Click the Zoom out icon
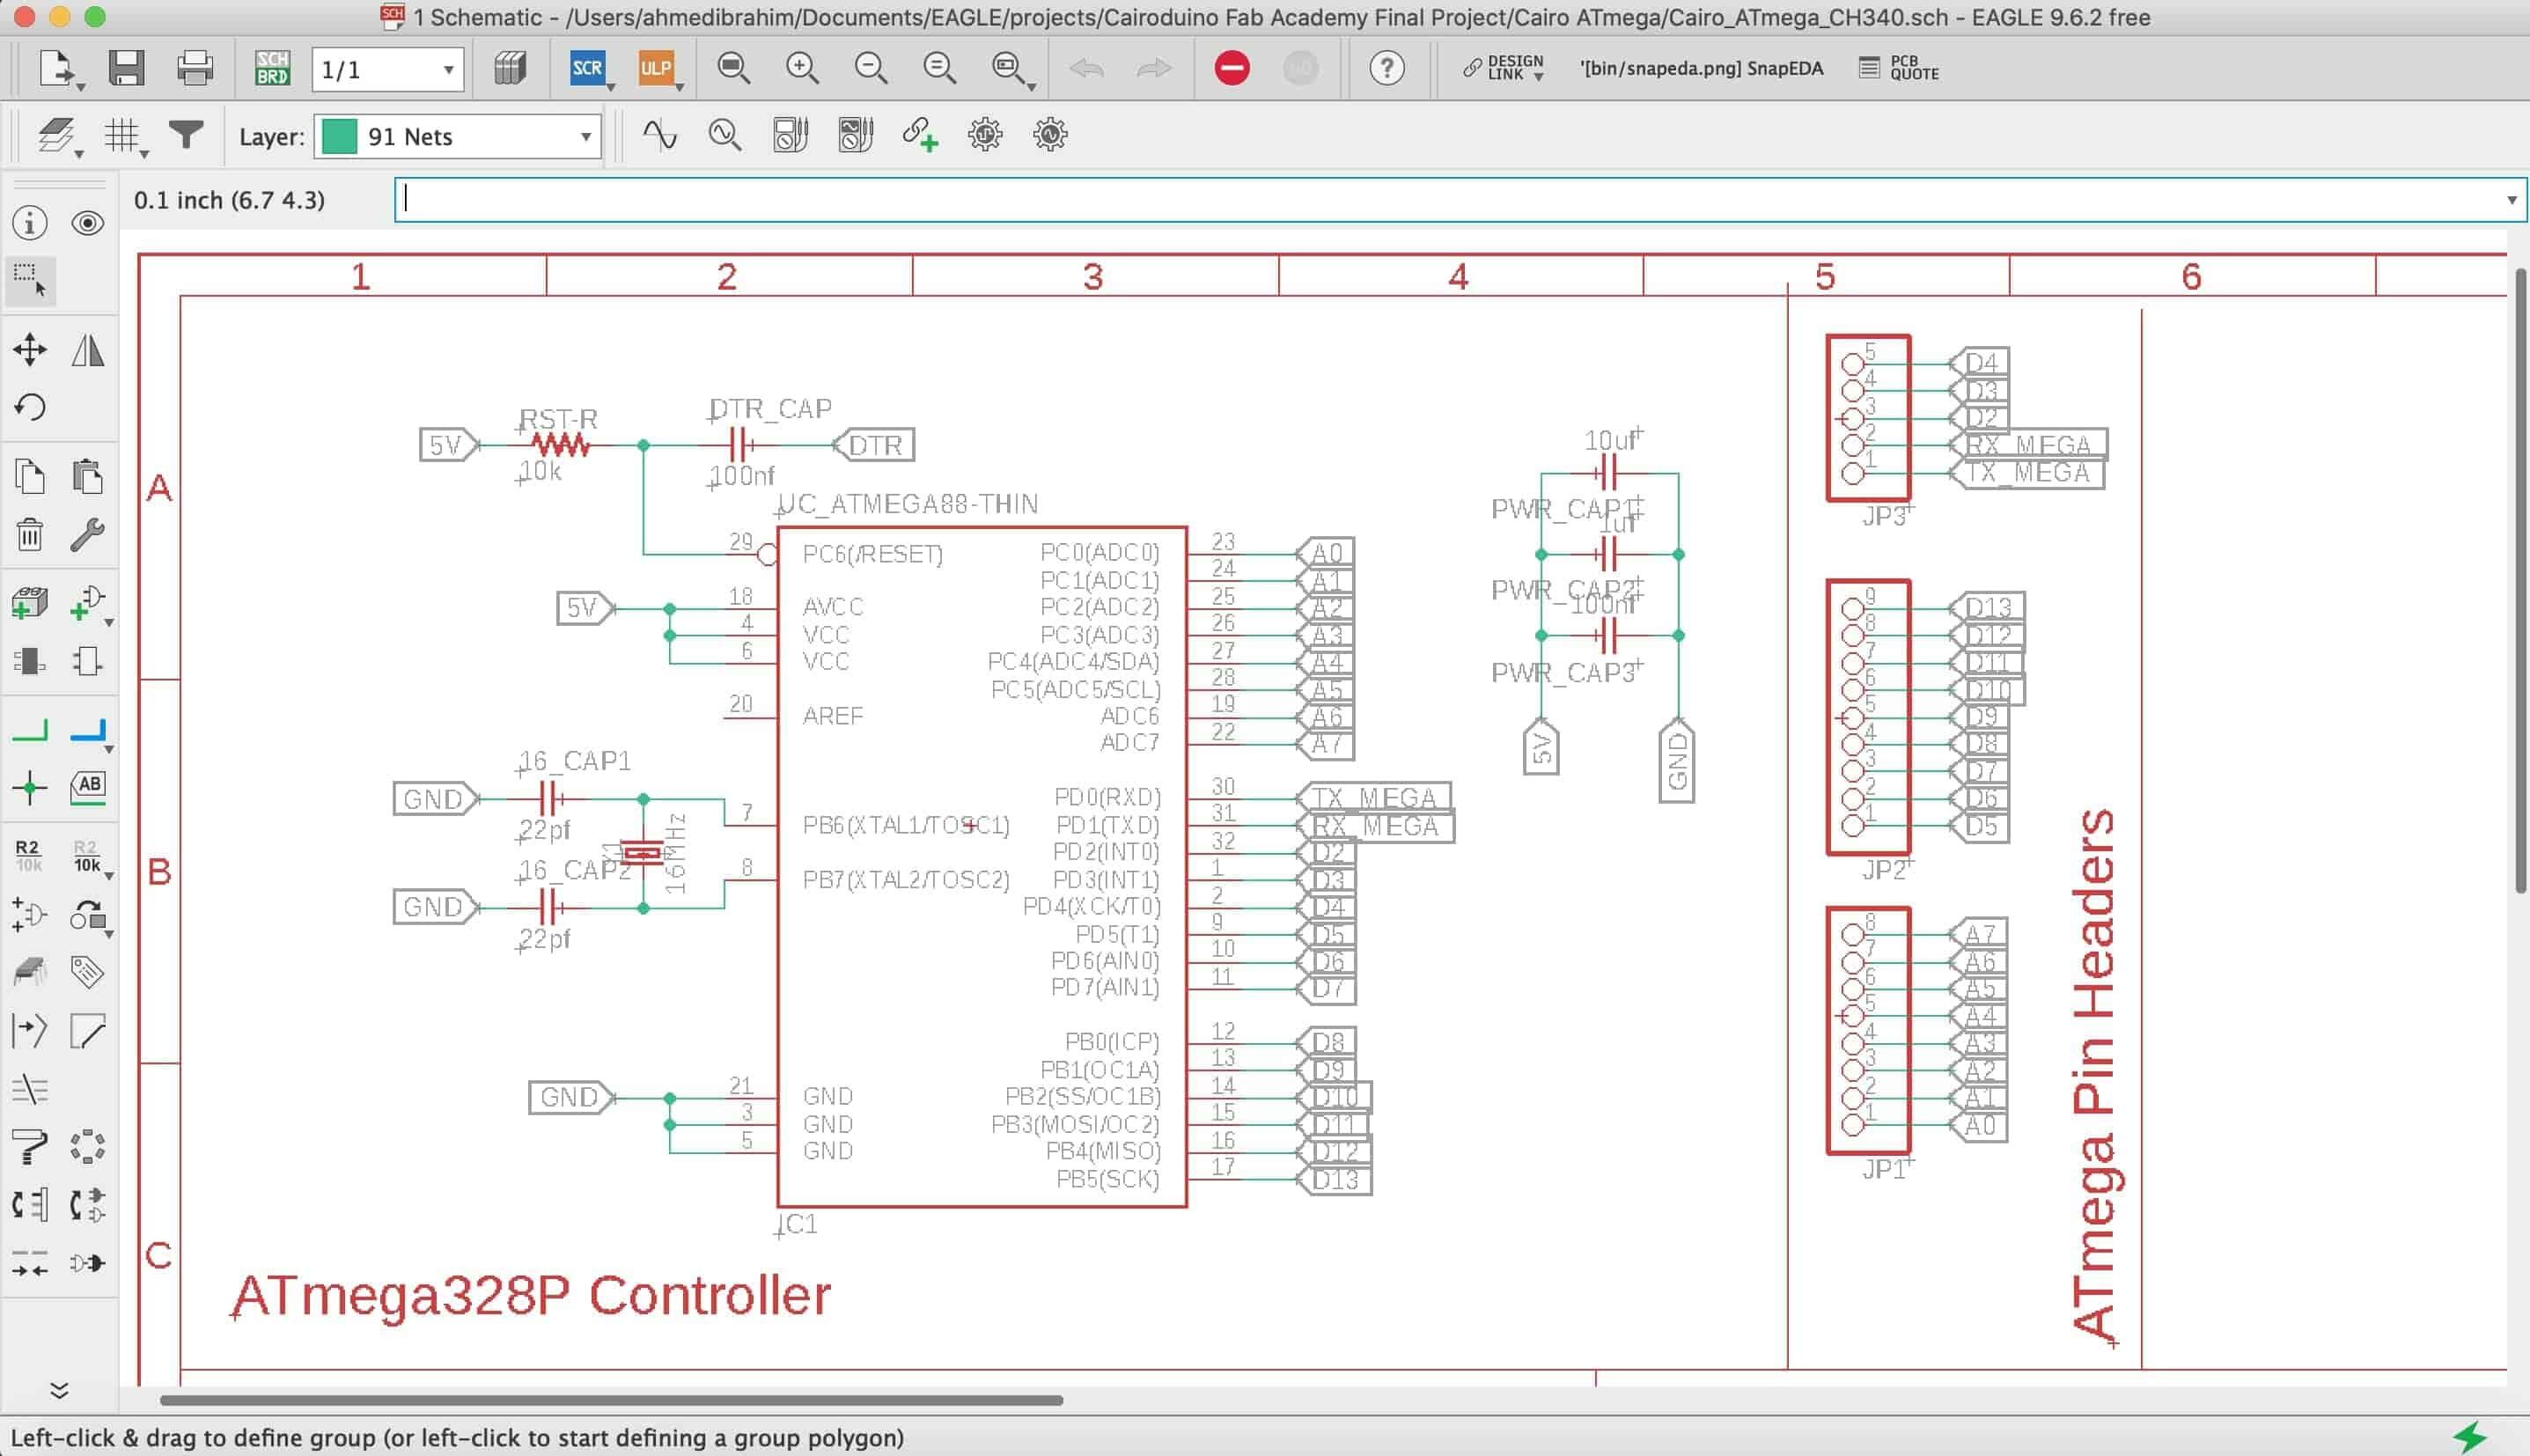The height and width of the screenshot is (1456, 2530). pos(871,68)
